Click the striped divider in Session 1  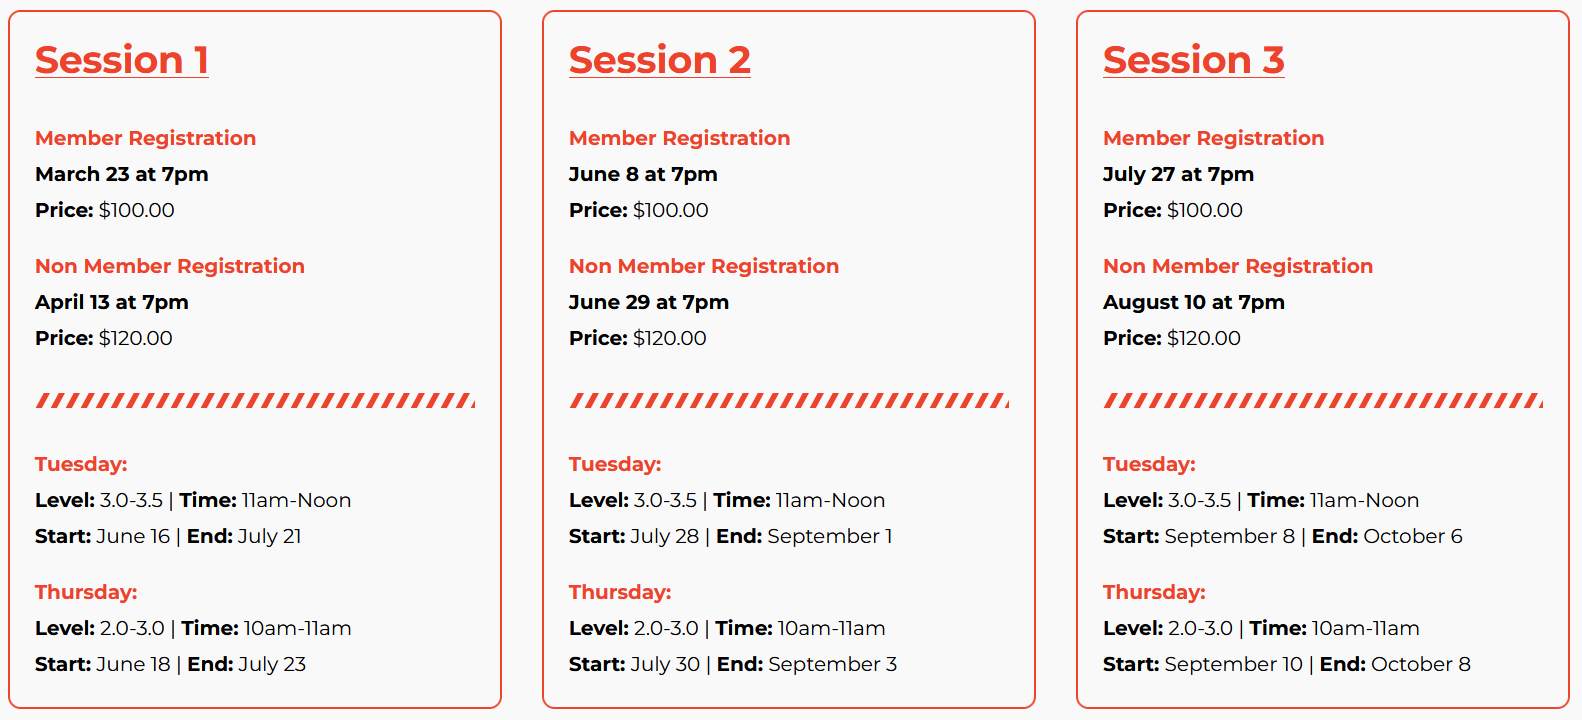coord(255,401)
